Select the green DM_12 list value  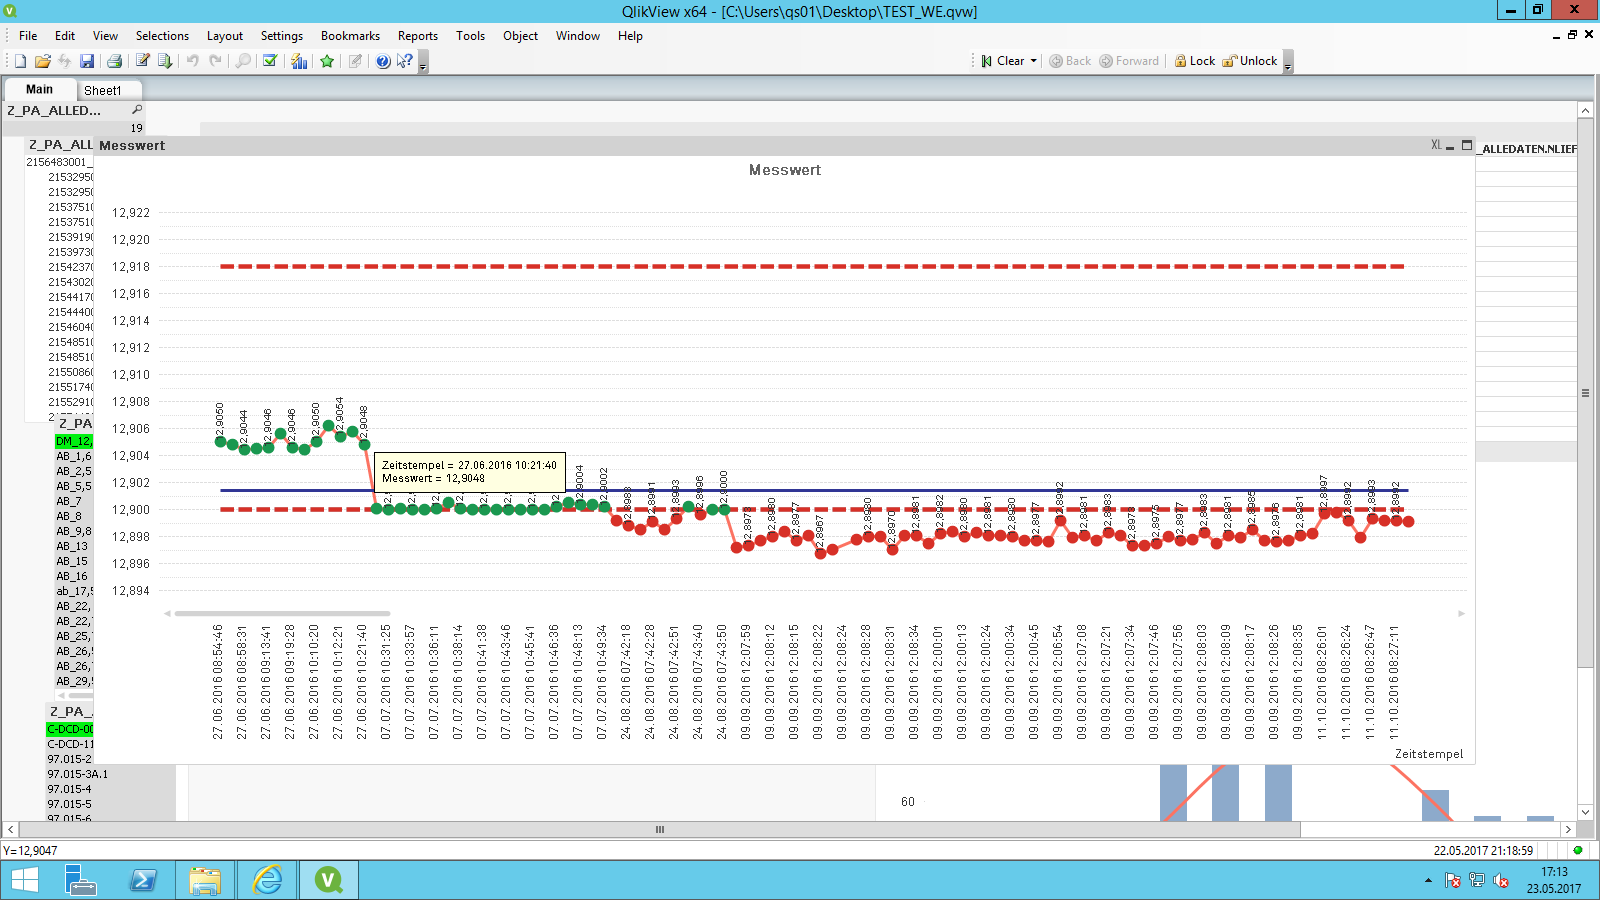(73, 441)
